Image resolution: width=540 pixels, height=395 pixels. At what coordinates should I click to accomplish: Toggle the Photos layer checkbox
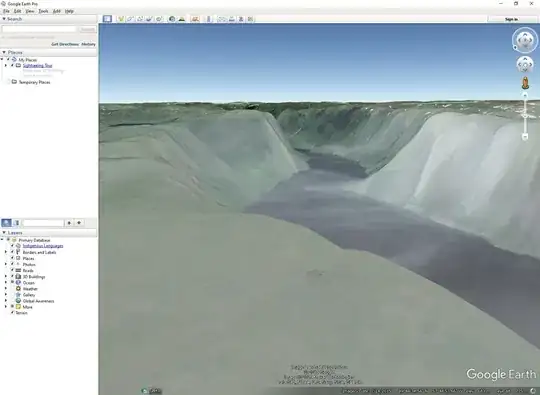12,264
